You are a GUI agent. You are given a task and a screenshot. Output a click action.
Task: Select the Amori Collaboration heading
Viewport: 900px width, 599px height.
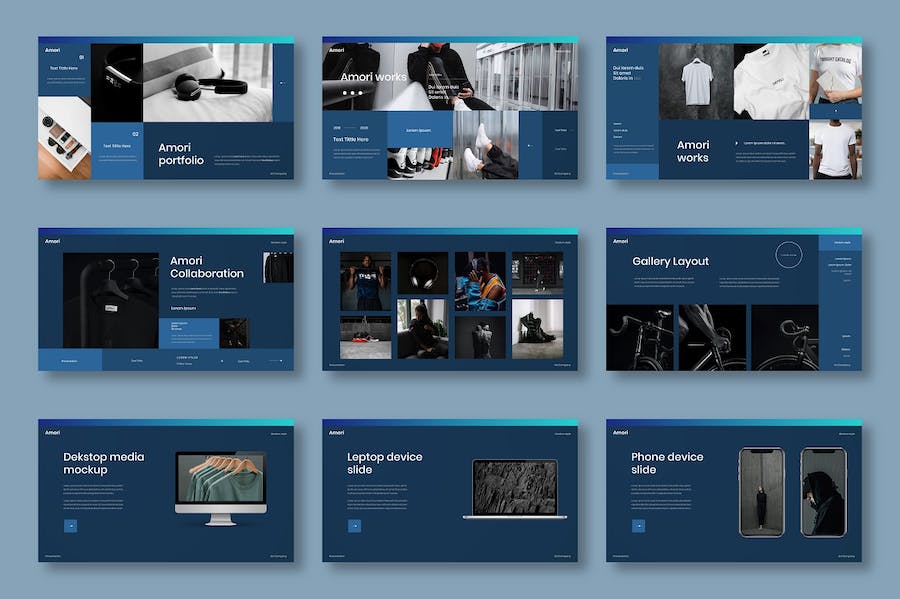click(206, 267)
